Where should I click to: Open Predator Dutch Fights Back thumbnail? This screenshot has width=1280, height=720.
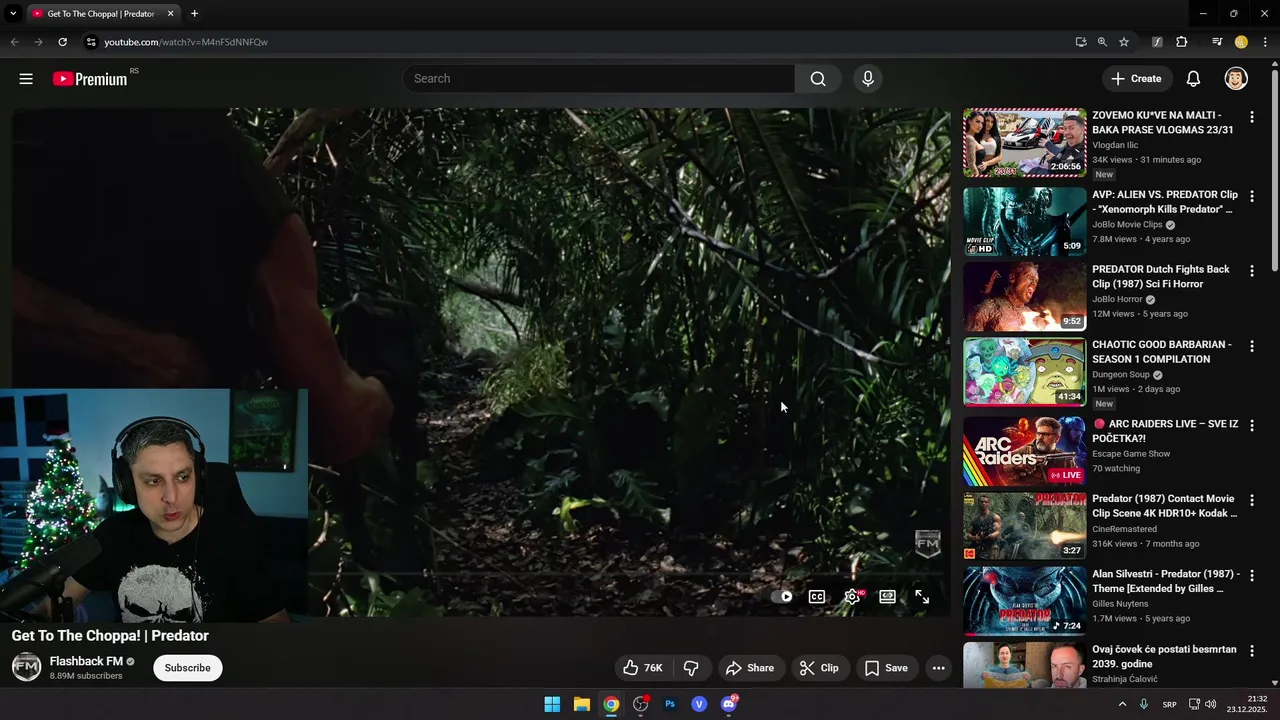pyautogui.click(x=1024, y=297)
